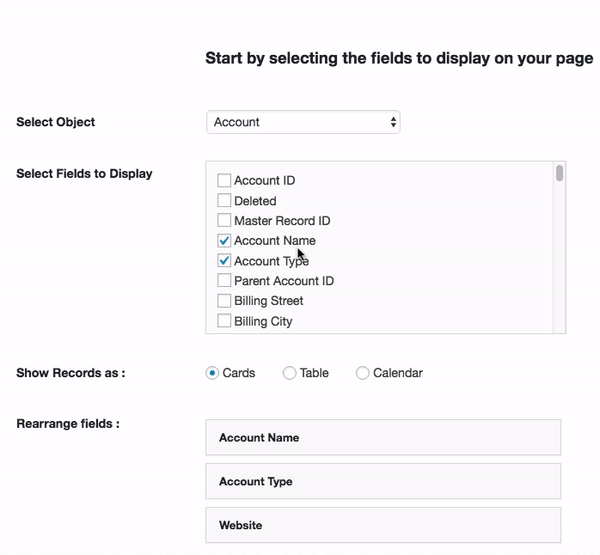Click the Billing City label text
The width and height of the screenshot is (600, 555).
[x=263, y=322]
